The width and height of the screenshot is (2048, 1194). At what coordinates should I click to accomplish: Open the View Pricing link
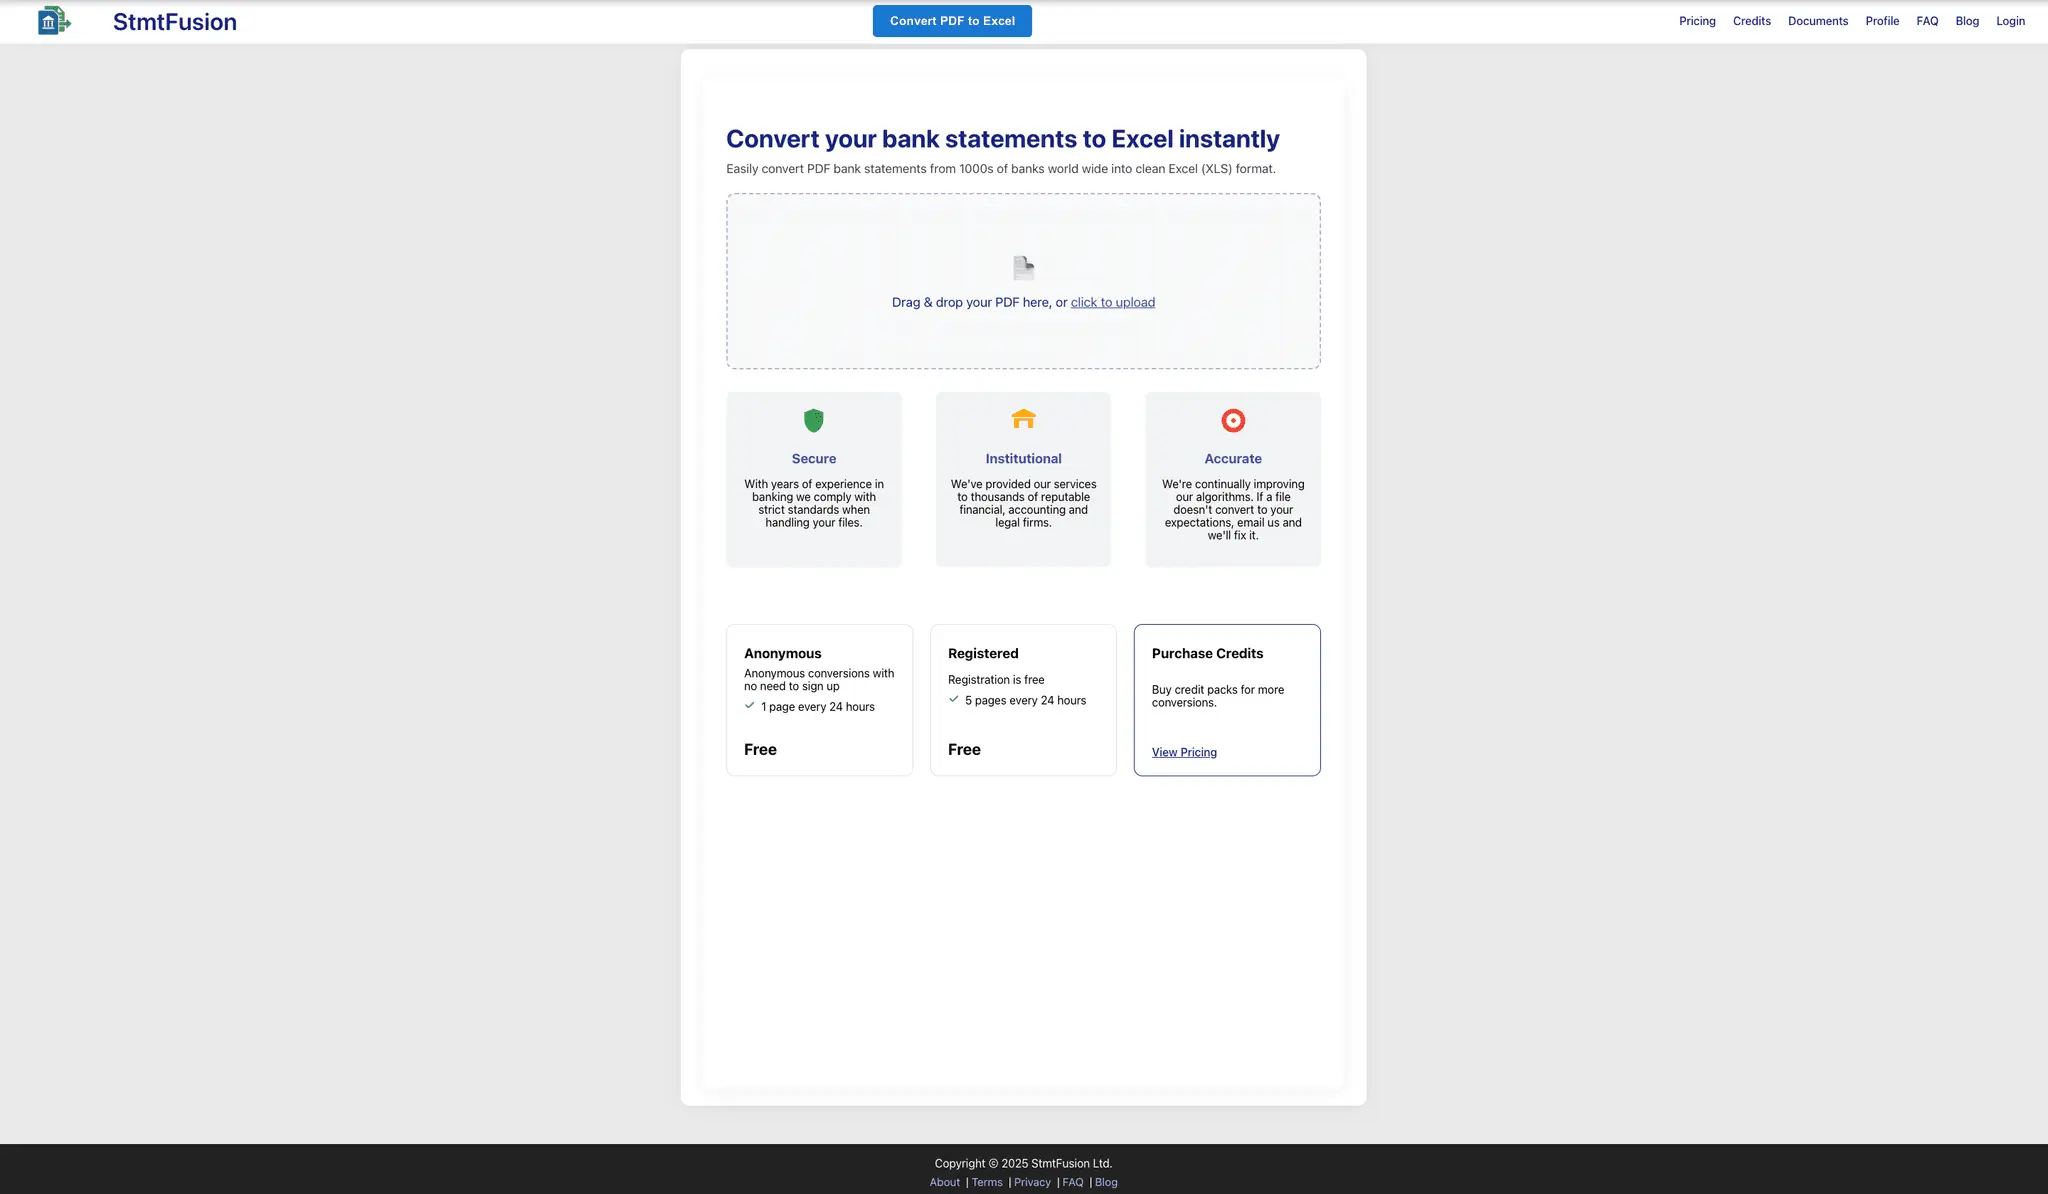1184,752
